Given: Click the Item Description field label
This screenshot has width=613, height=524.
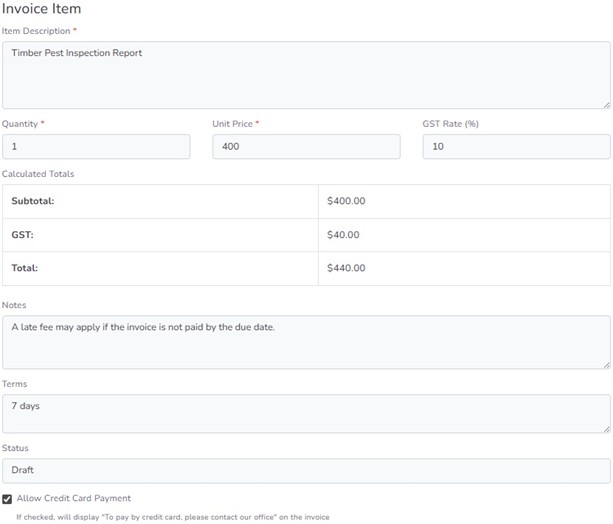Looking at the screenshot, I should (36, 31).
